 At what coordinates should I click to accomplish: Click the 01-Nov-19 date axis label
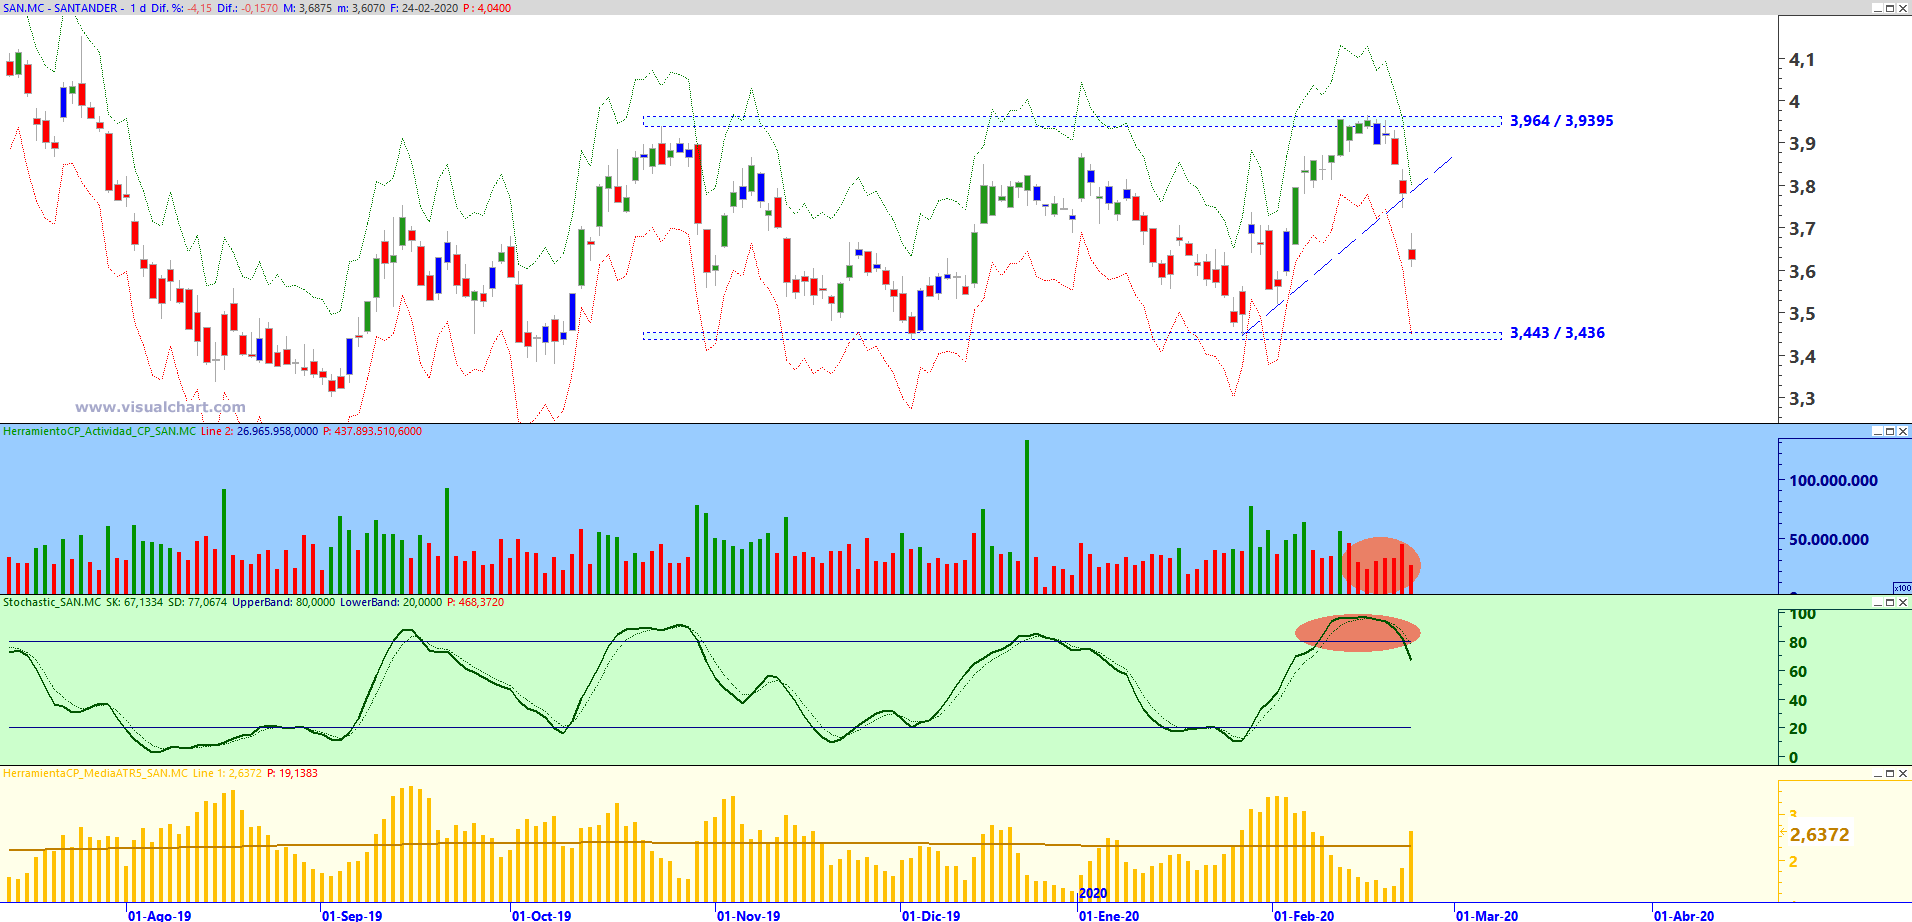[749, 915]
